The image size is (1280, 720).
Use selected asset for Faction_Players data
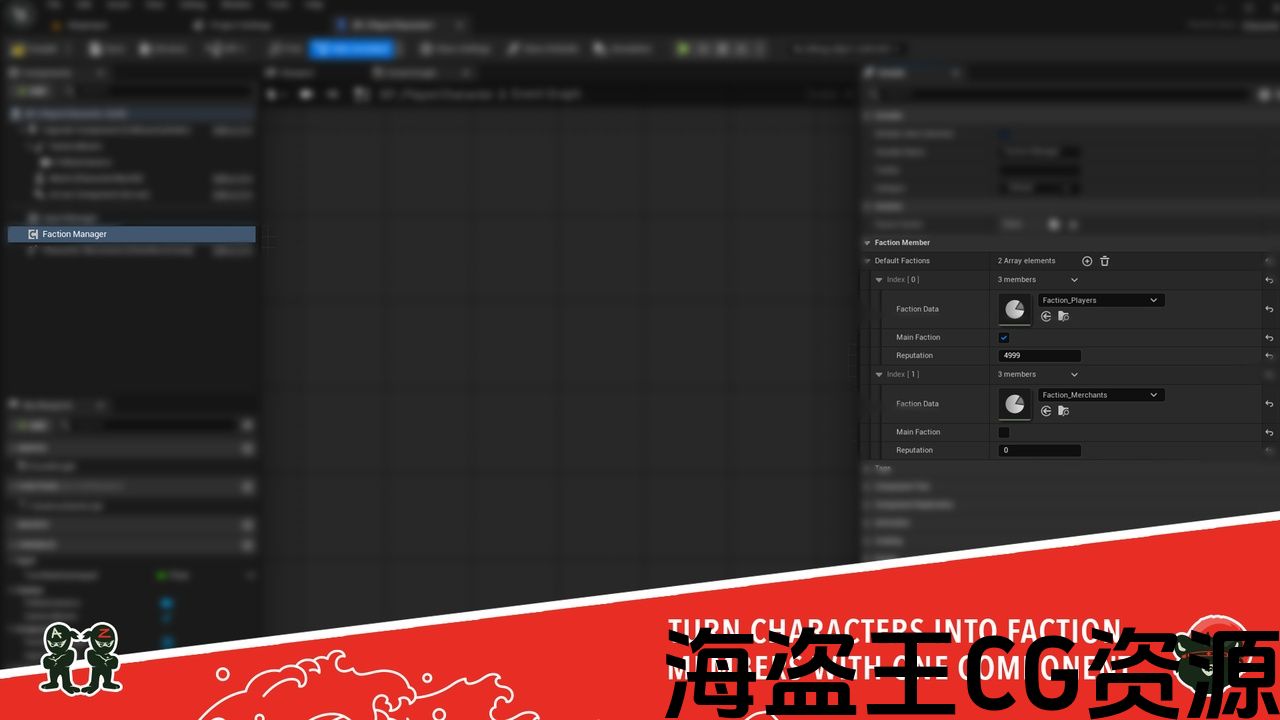tap(1046, 316)
